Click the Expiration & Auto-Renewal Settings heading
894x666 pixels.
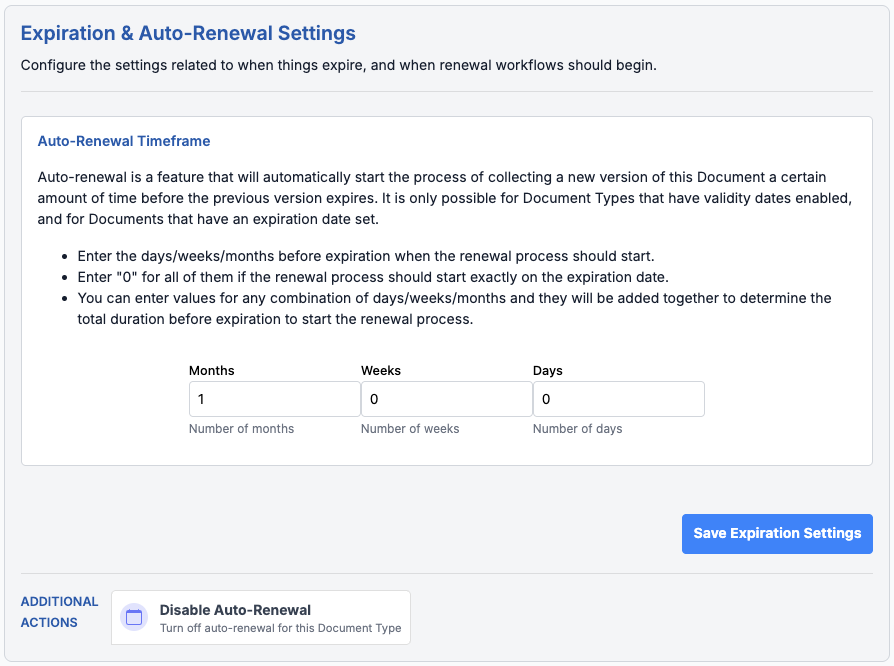coord(188,33)
